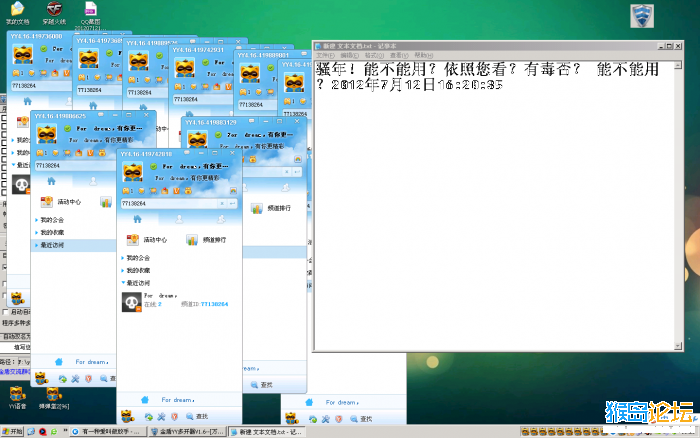Collapse 最近访问 in frontmost YY window
This screenshot has width=700, height=438.
[136, 283]
